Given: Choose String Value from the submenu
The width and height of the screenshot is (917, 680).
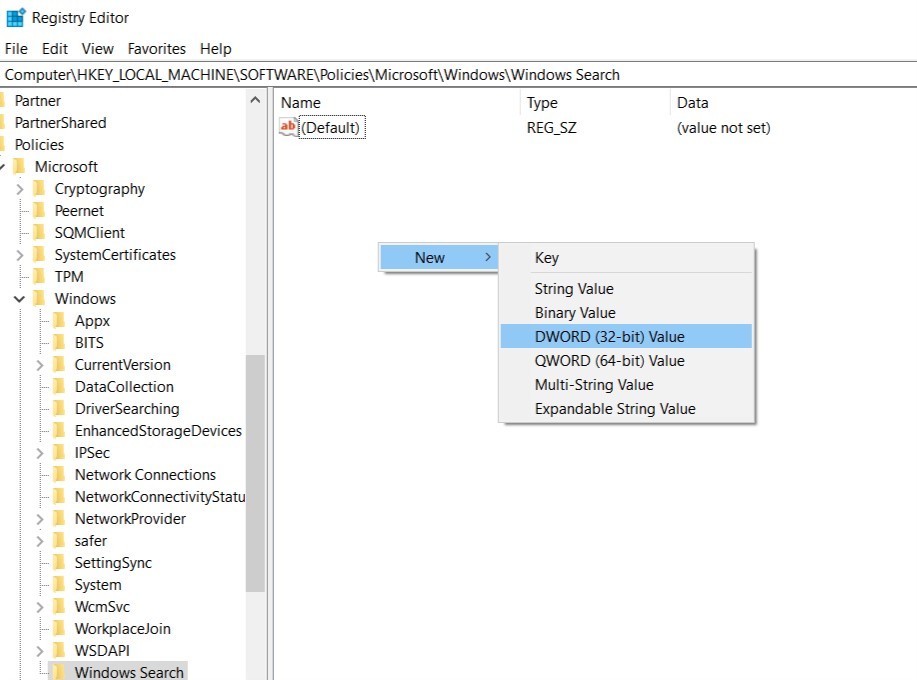Looking at the screenshot, I should 574,289.
